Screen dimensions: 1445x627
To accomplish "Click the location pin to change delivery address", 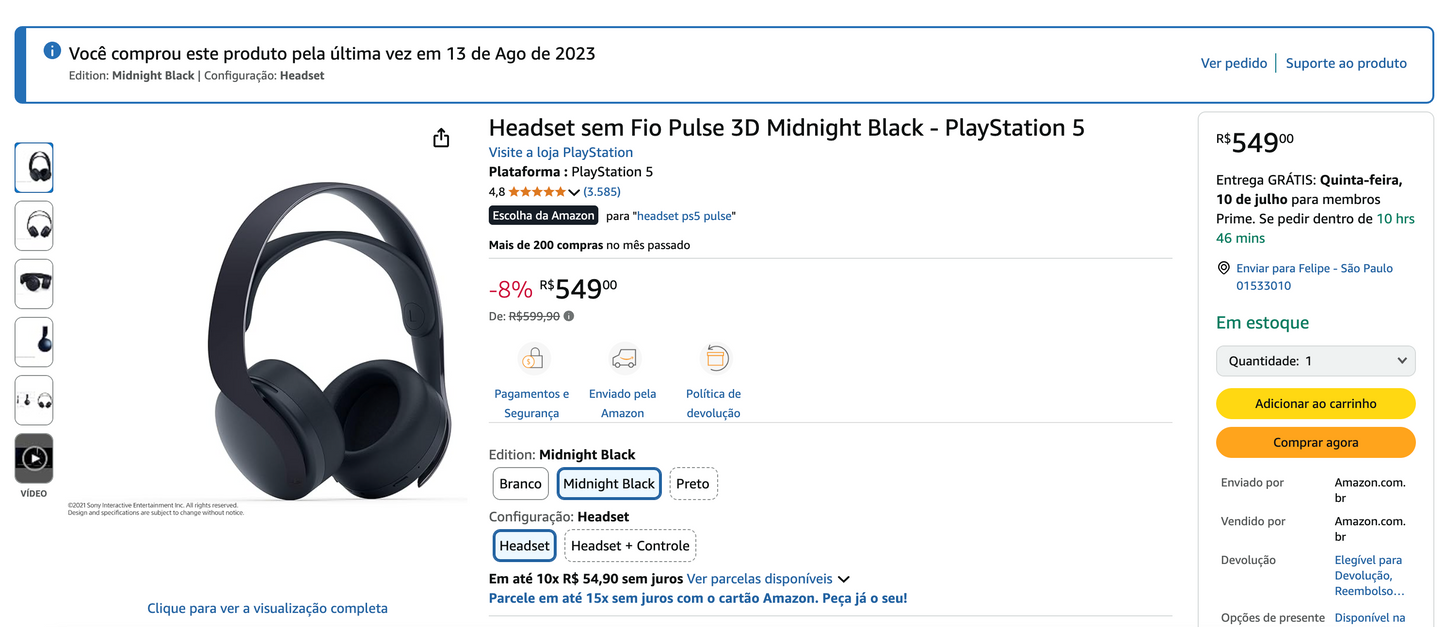I will coord(1224,267).
